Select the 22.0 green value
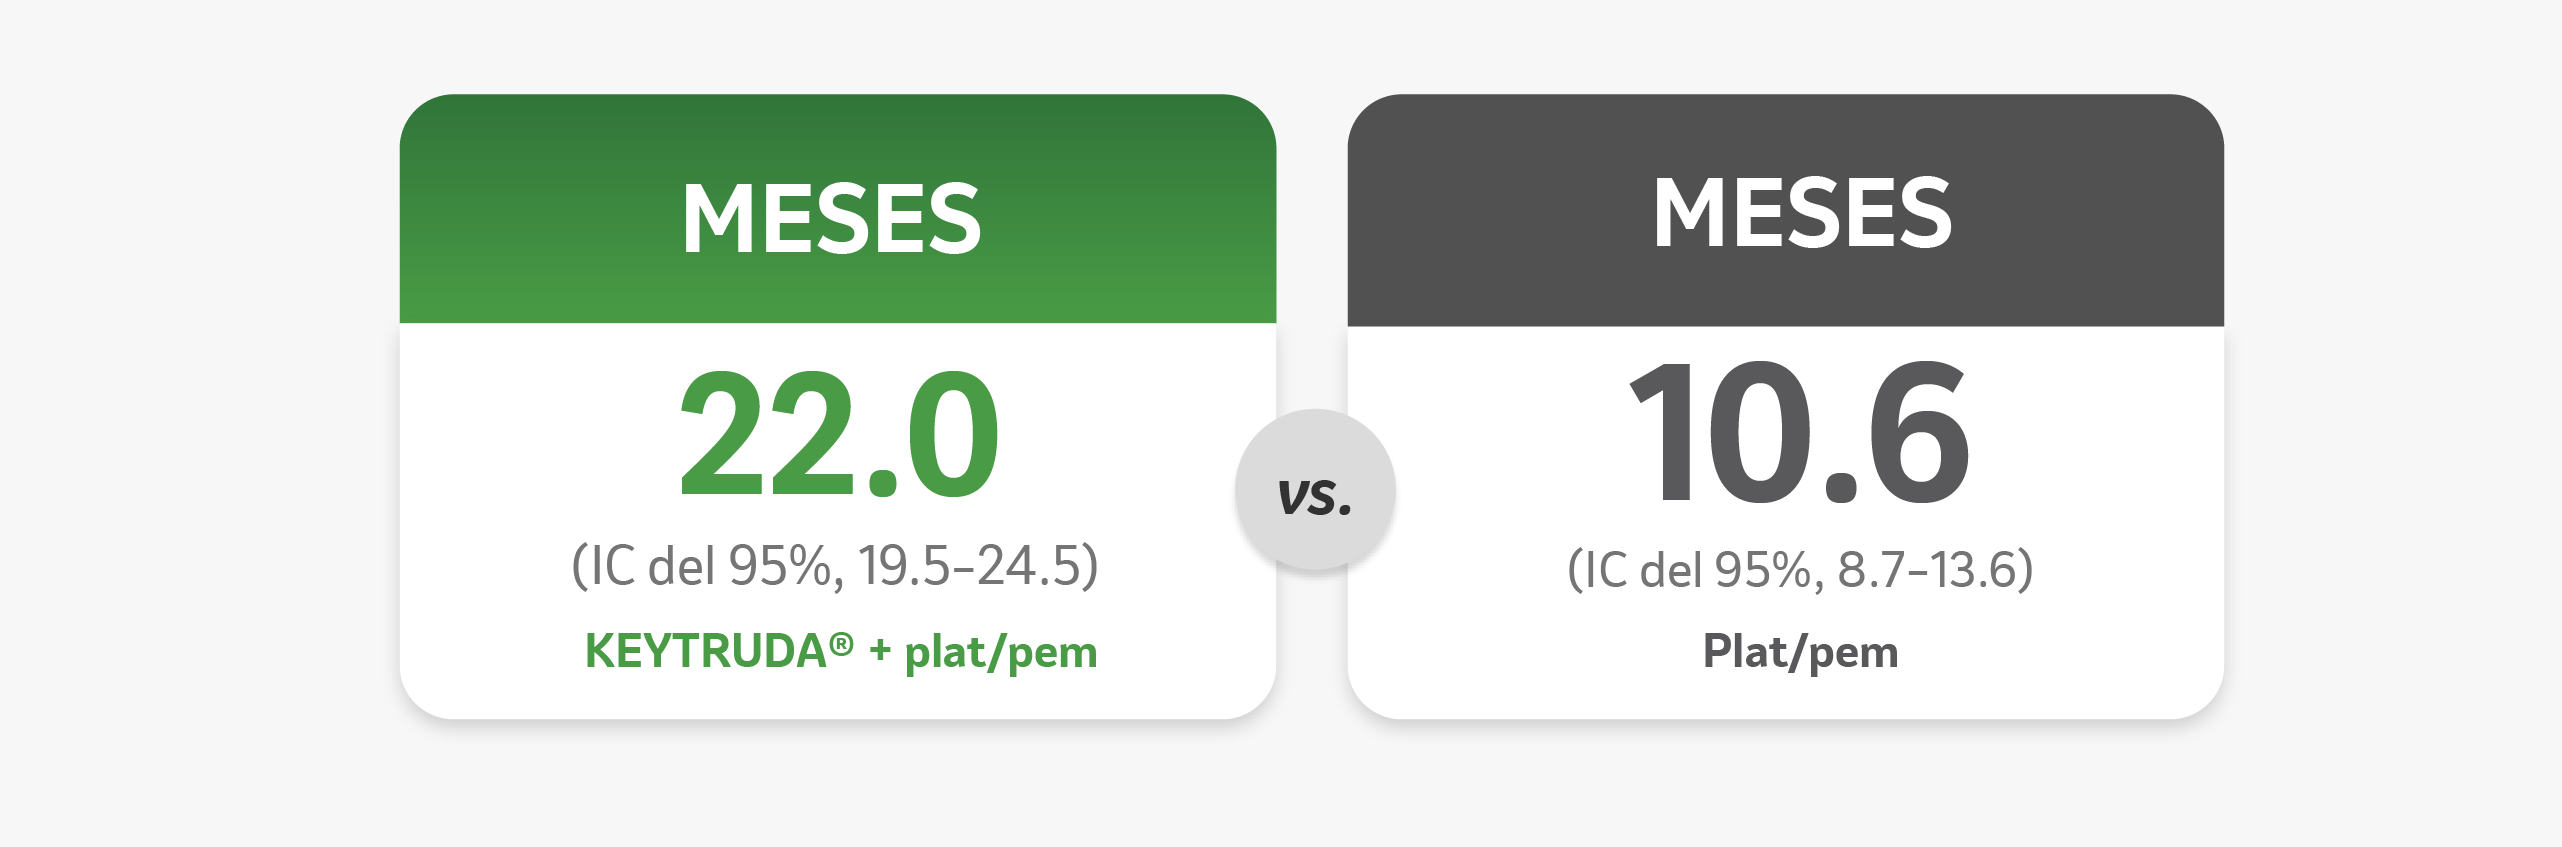Viewport: 2562px width, 847px height. pyautogui.click(x=838, y=434)
